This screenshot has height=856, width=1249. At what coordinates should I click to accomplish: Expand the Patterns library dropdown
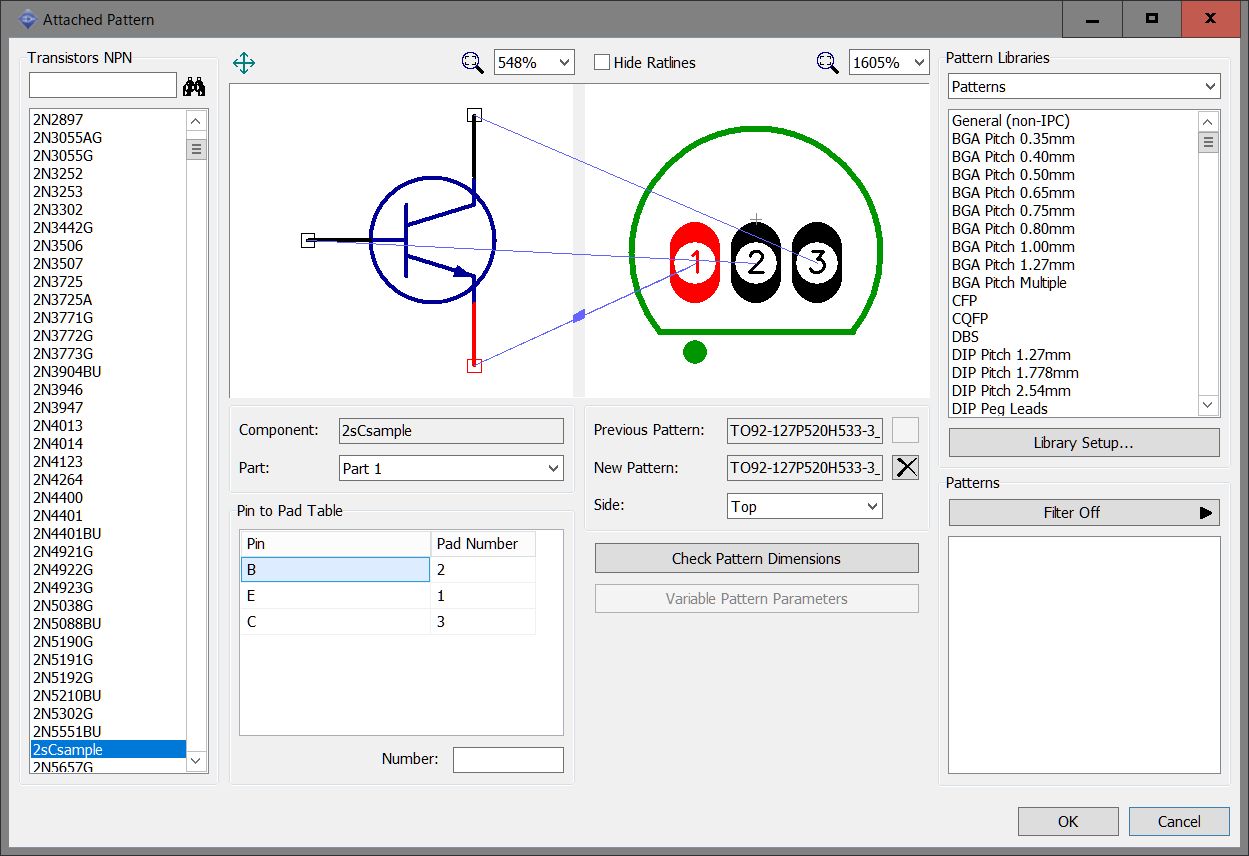(x=1084, y=87)
